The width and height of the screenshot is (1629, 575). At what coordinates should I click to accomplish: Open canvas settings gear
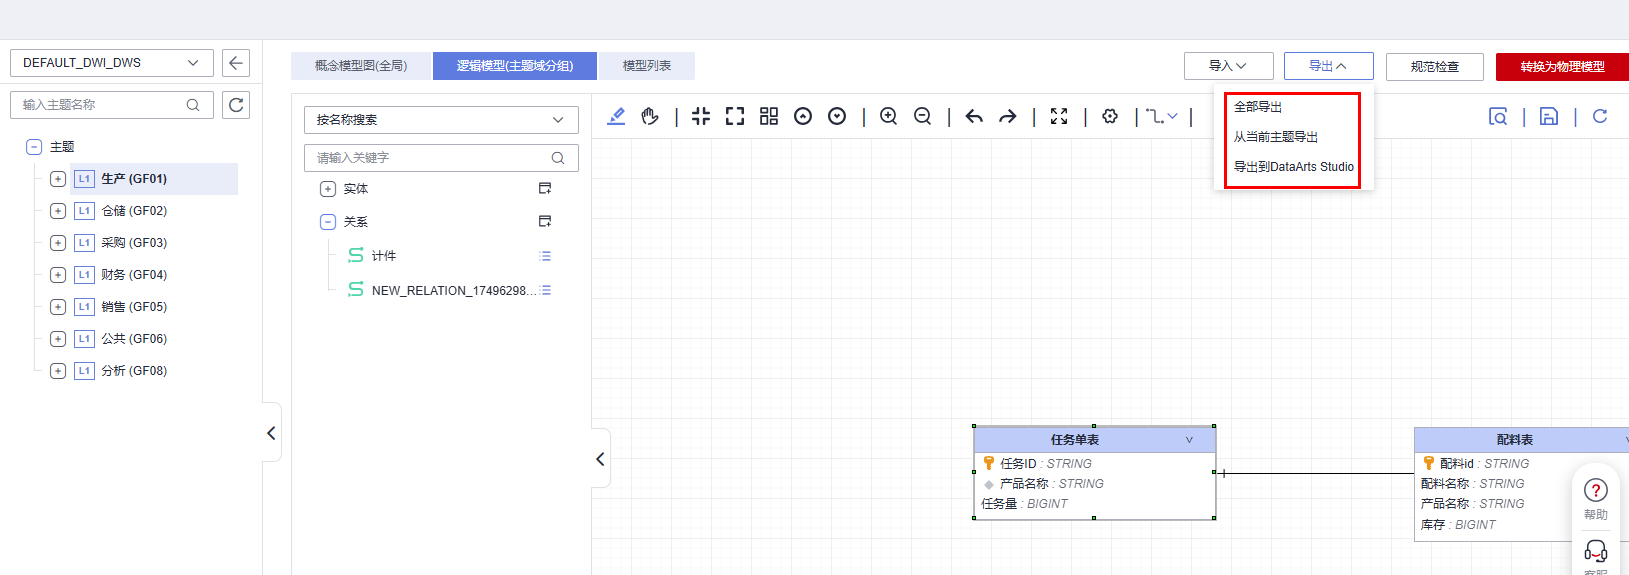click(x=1110, y=116)
